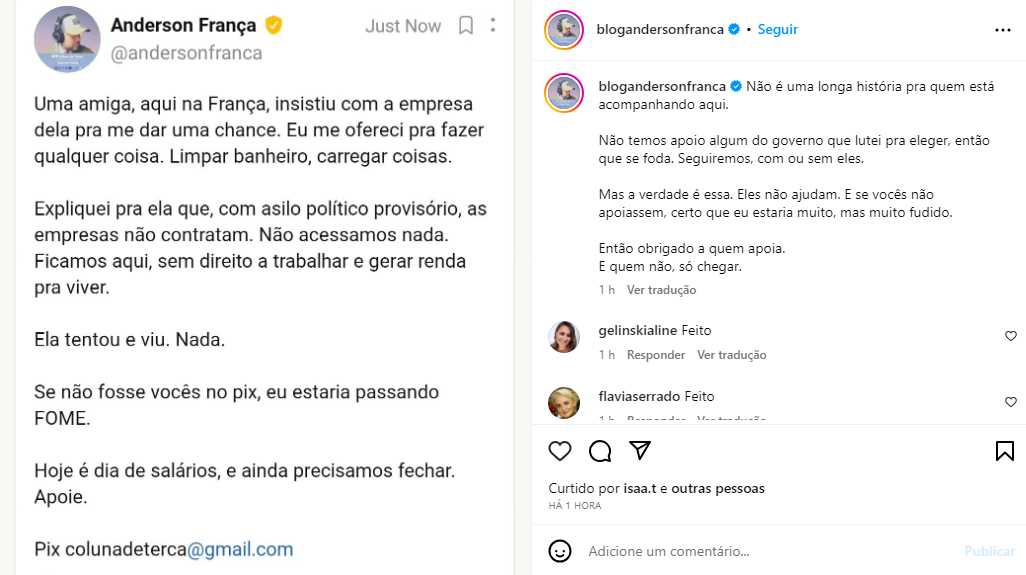
Task: Click Ver tradução under the caption
Action: (x=661, y=290)
